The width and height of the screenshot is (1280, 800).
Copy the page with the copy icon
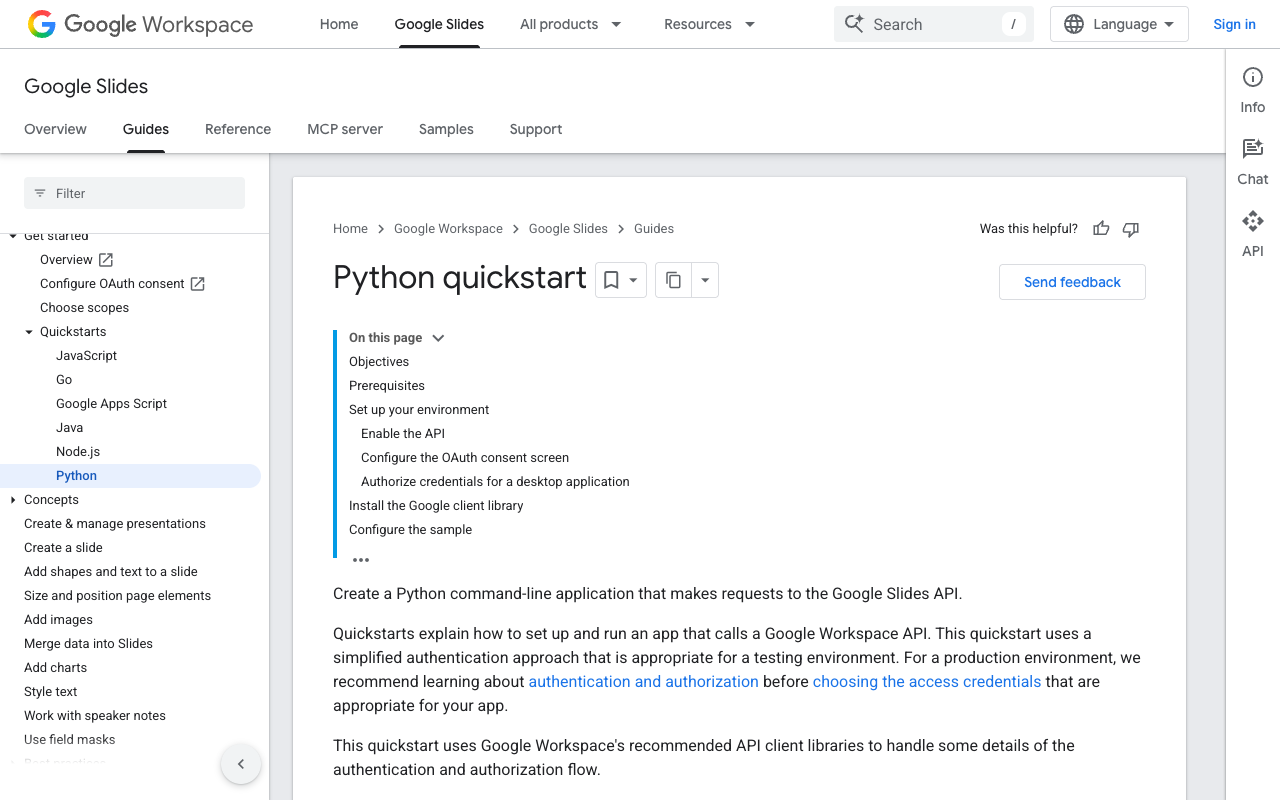tap(673, 280)
